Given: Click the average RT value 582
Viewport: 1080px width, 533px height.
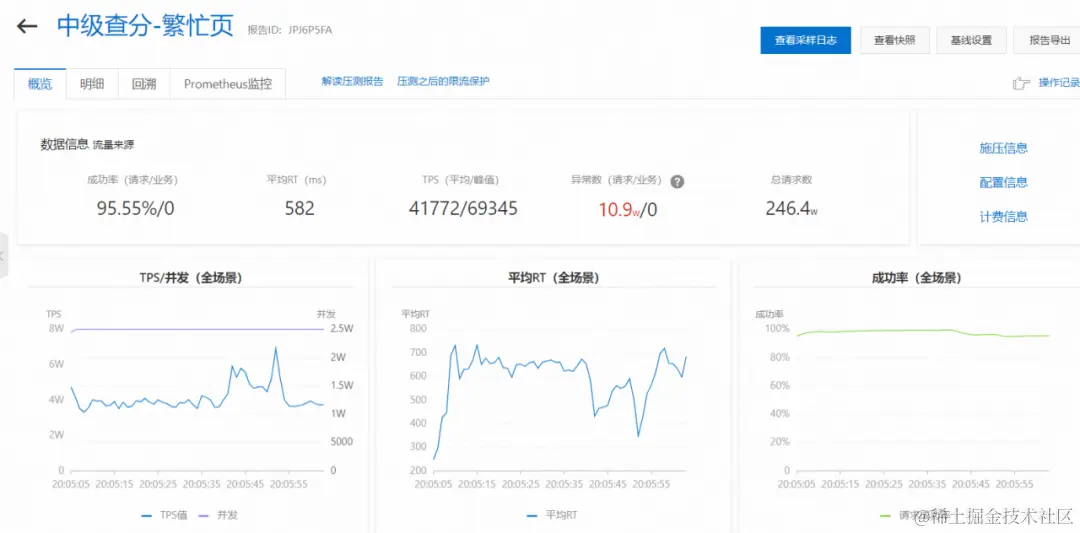Looking at the screenshot, I should (x=300, y=209).
